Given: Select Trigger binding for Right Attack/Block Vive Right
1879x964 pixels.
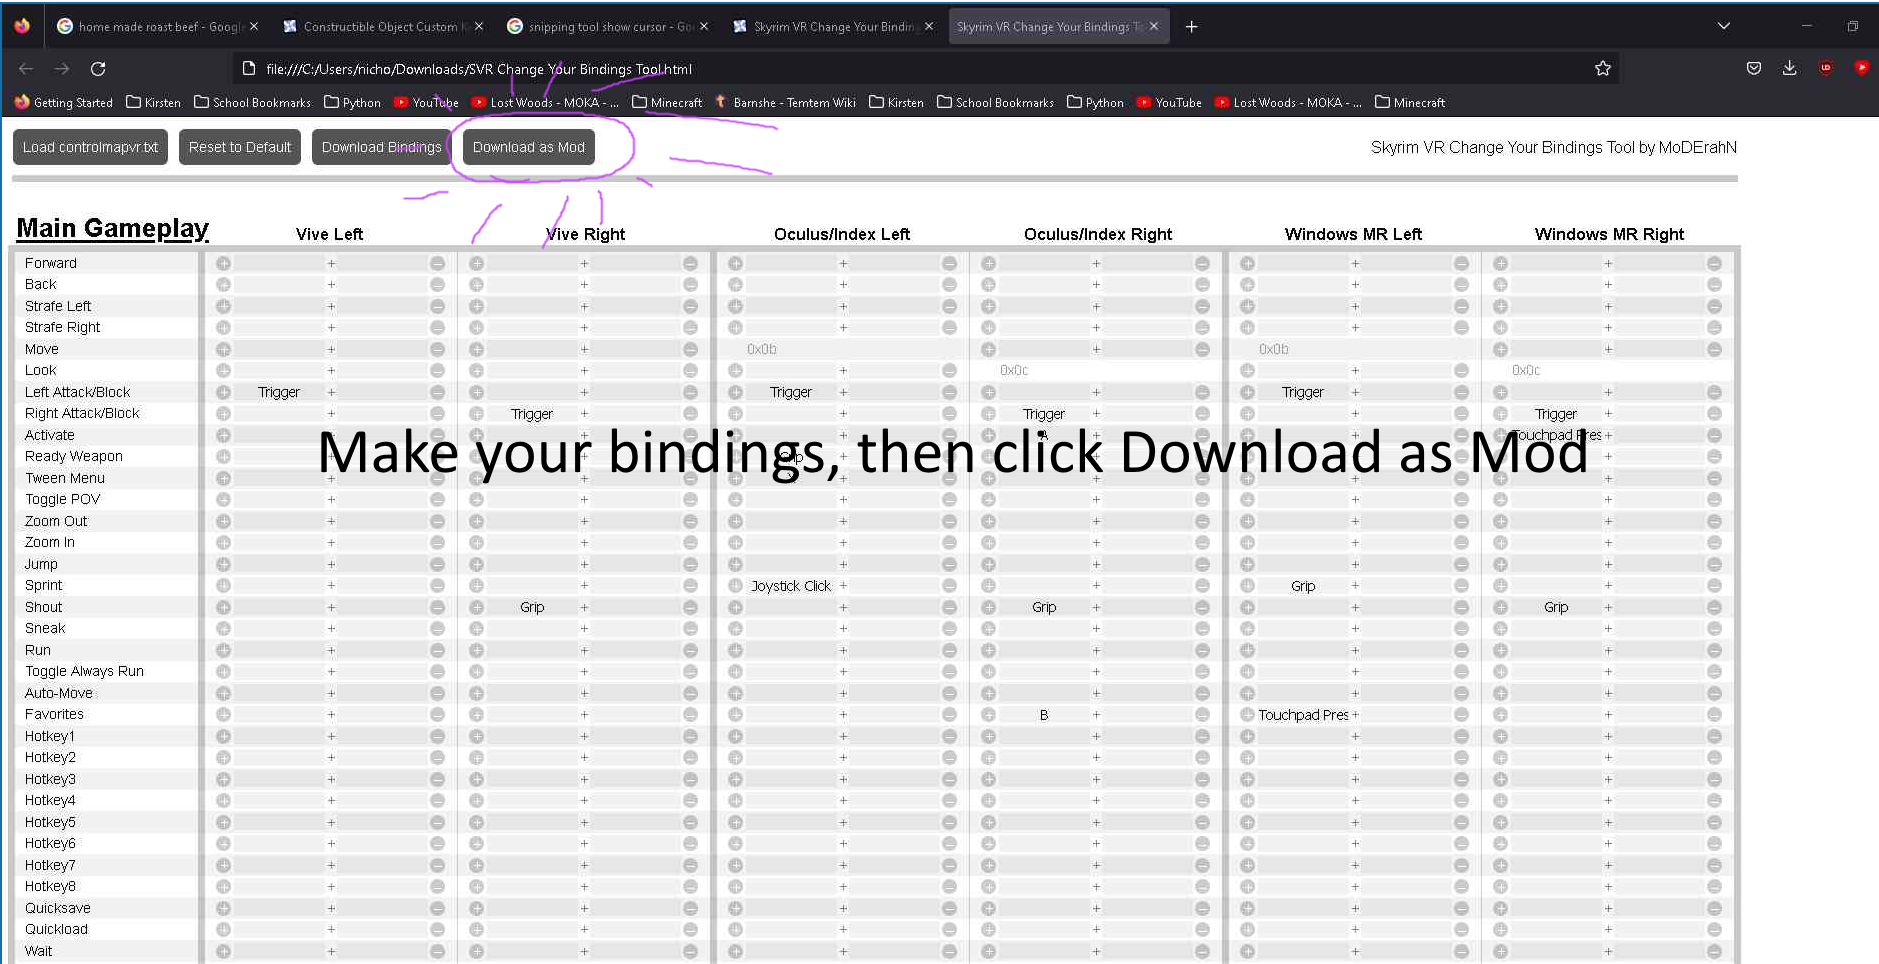Looking at the screenshot, I should pos(532,414).
